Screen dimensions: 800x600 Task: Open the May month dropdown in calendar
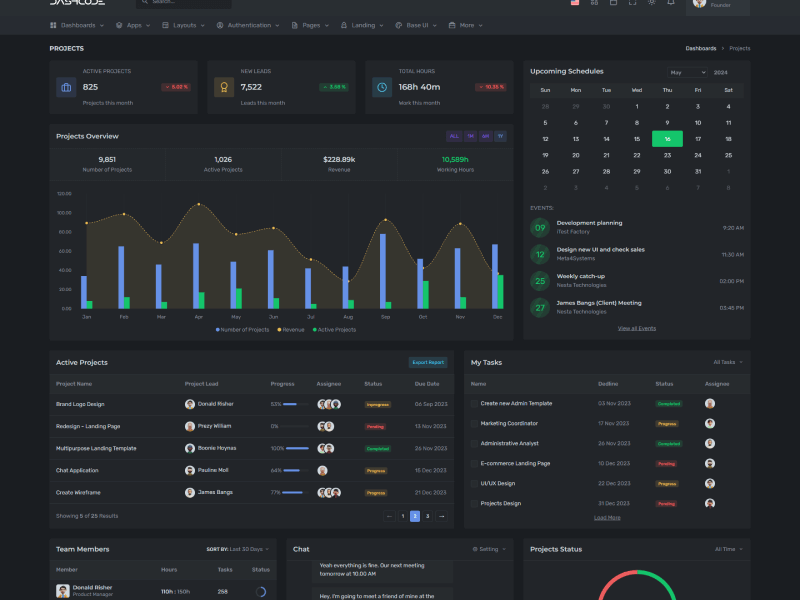tap(688, 73)
